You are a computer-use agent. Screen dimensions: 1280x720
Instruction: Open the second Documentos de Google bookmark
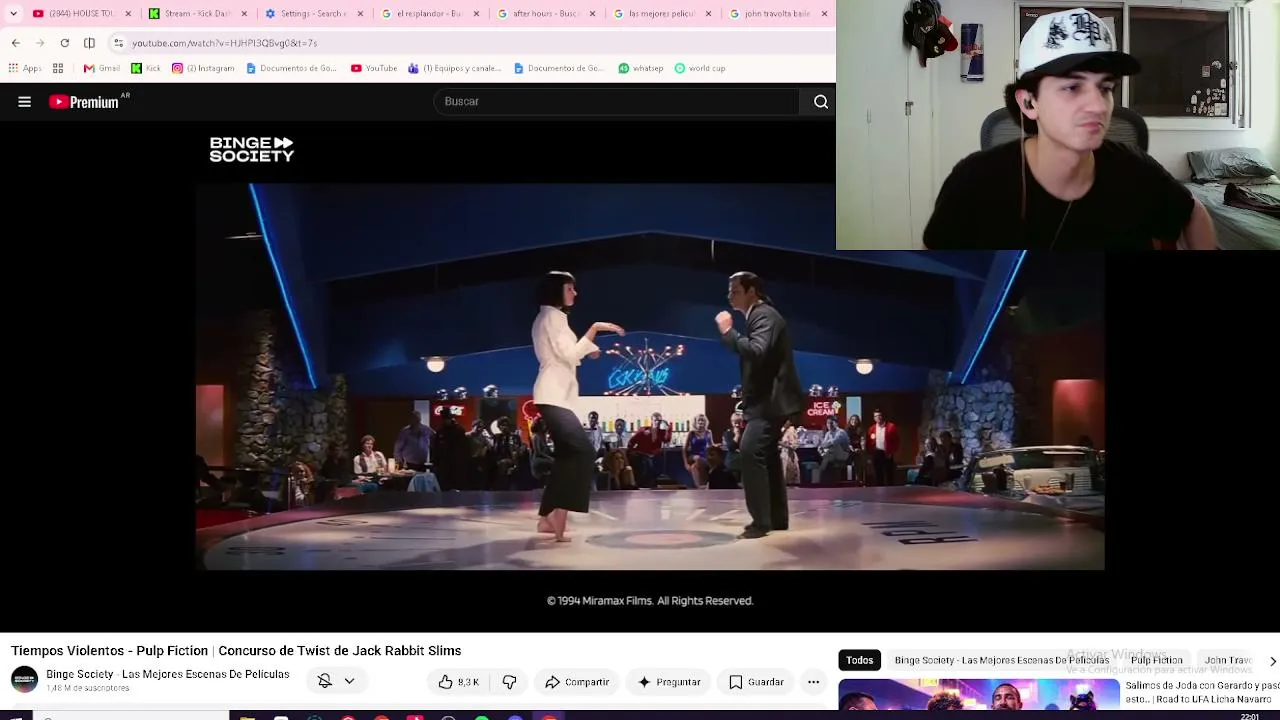coord(559,69)
